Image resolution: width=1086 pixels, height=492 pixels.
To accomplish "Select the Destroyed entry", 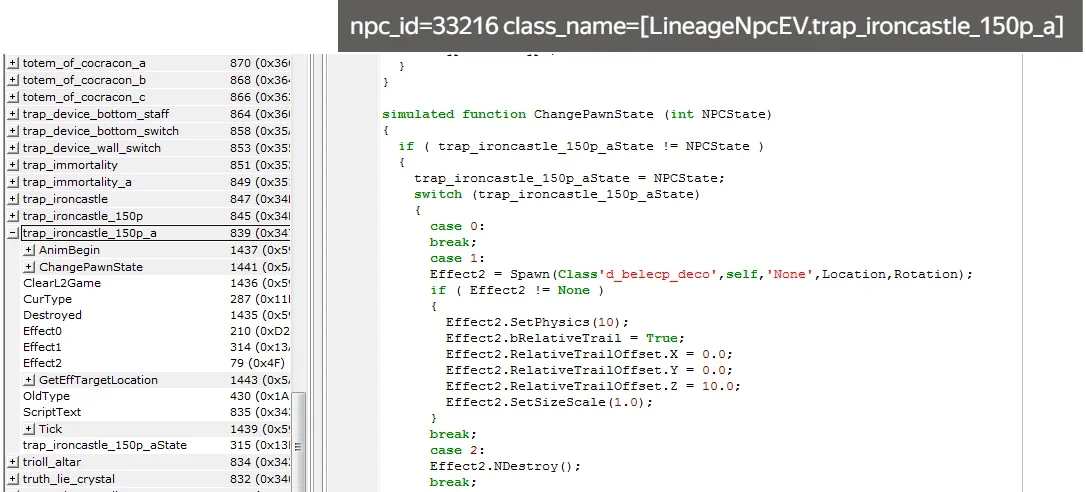I will tap(53, 315).
